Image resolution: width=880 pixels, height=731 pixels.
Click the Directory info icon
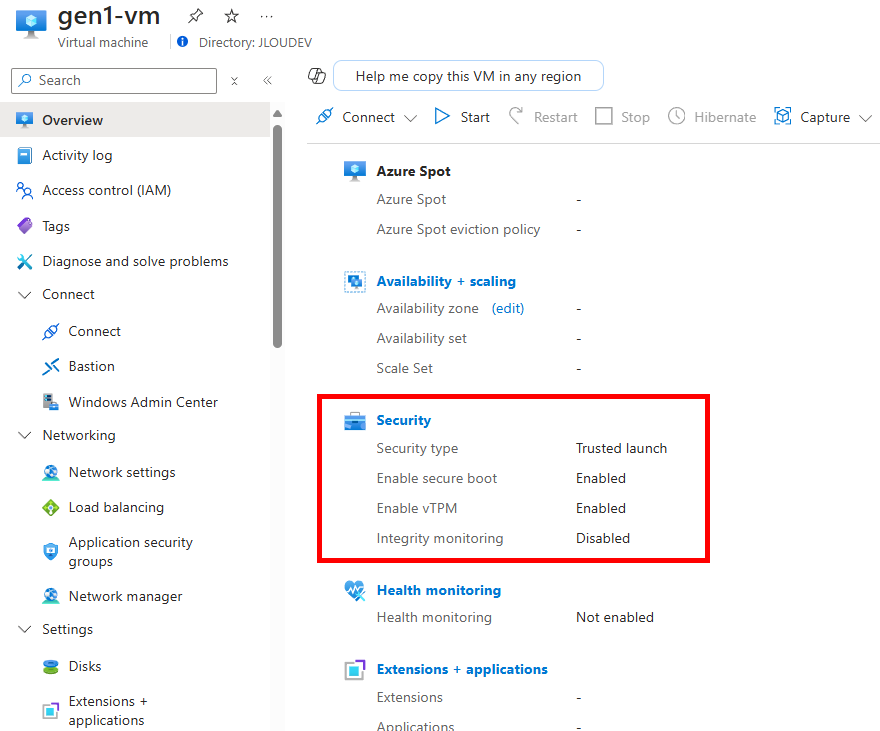tap(182, 42)
